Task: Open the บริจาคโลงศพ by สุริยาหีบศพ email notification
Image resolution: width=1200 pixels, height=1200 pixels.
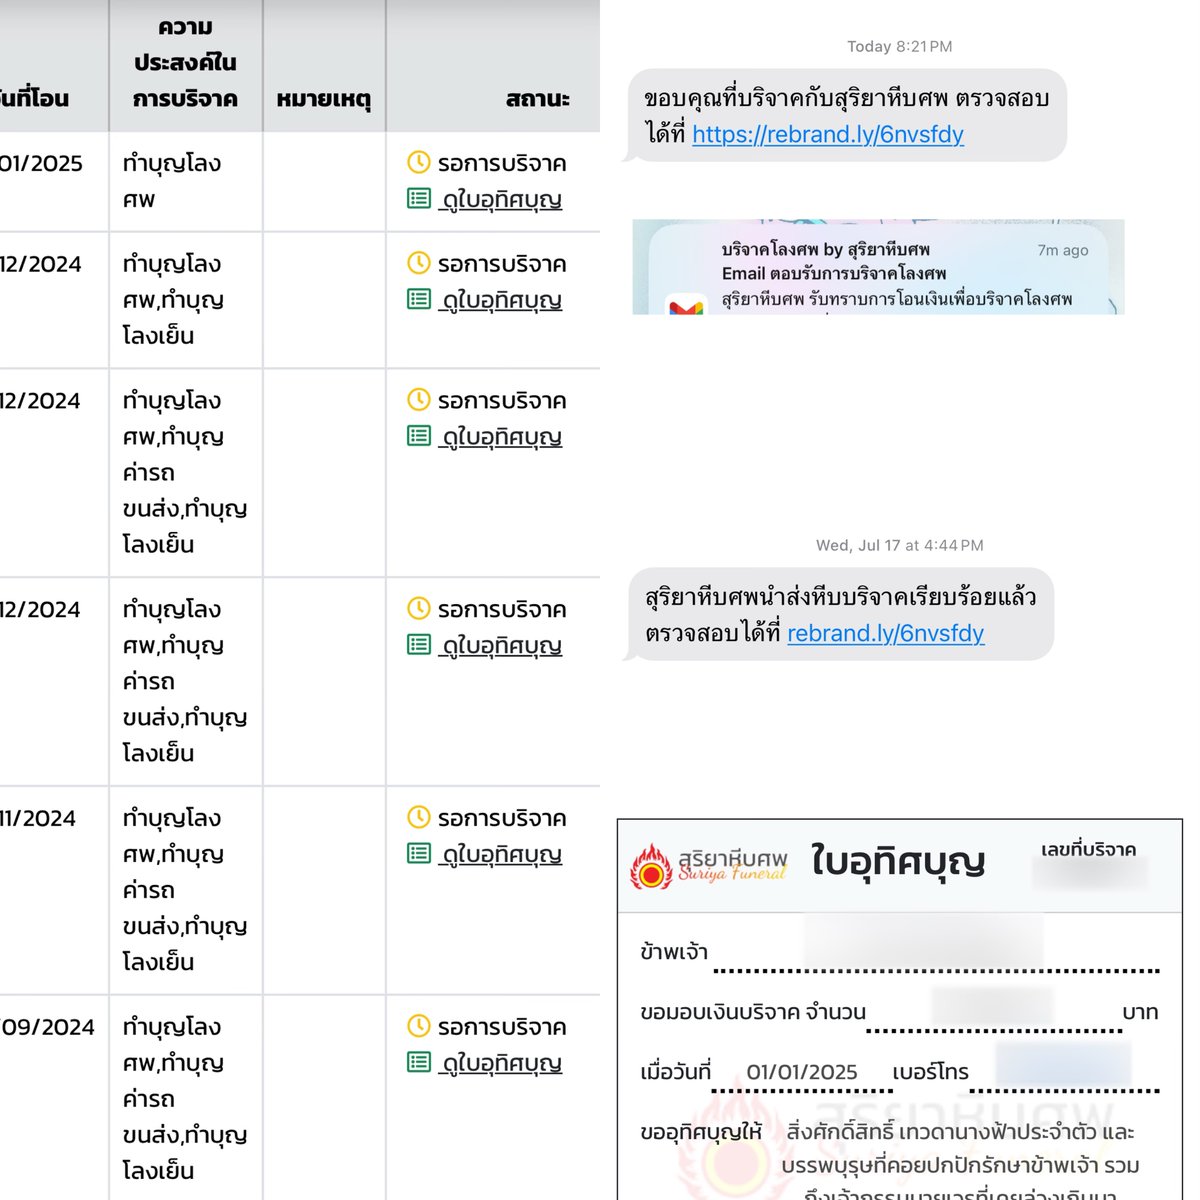Action: tap(878, 267)
